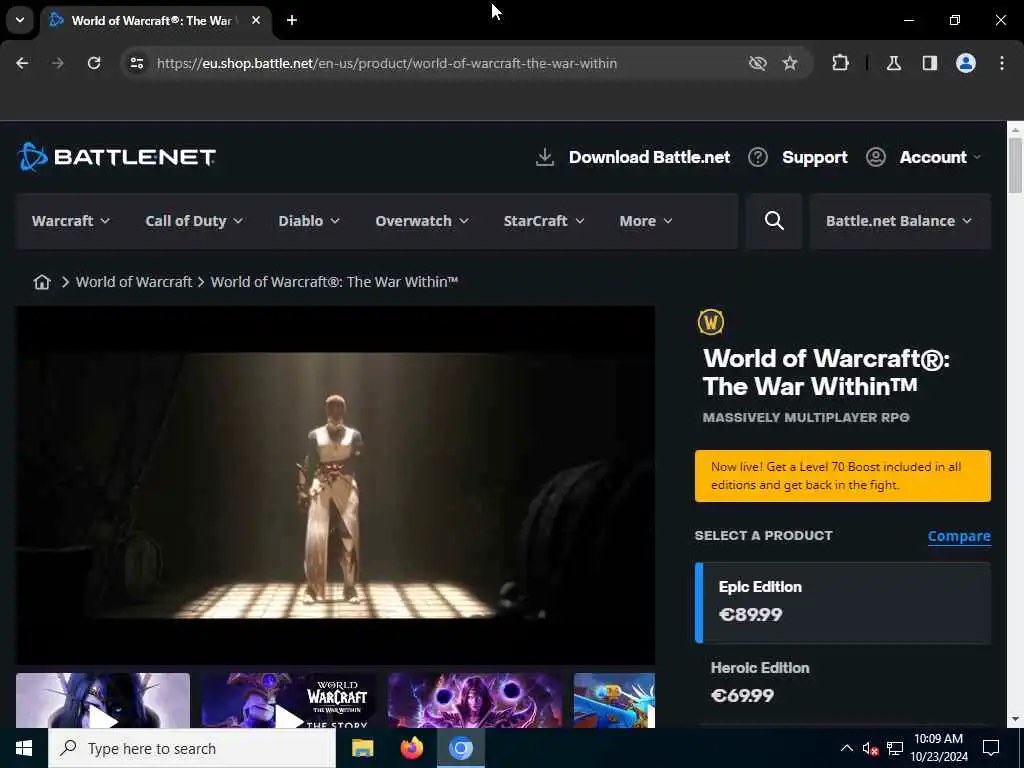Viewport: 1024px width, 768px height.
Task: Select the blue partially visible thumbnail
Action: (614, 700)
